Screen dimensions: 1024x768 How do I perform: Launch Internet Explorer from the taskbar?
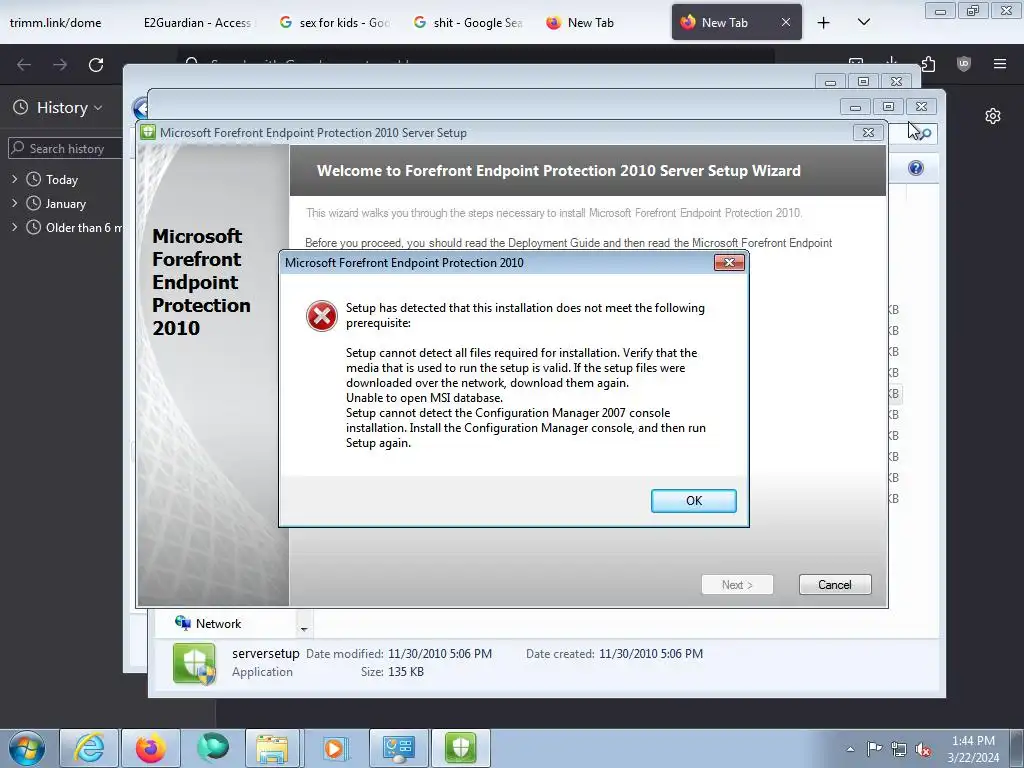tap(89, 748)
